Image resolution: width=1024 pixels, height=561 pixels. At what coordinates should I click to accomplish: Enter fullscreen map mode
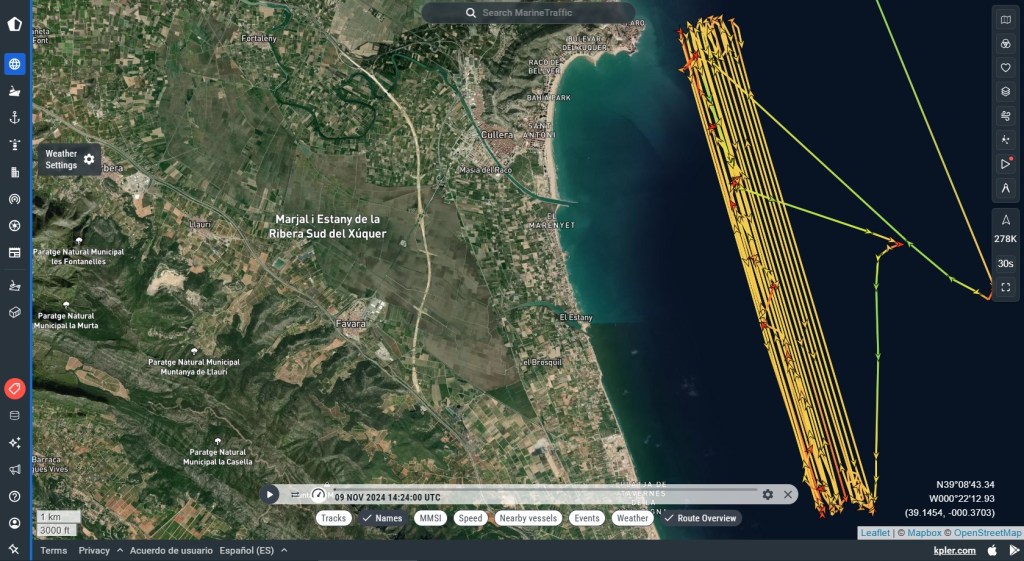pyautogui.click(x=1005, y=287)
